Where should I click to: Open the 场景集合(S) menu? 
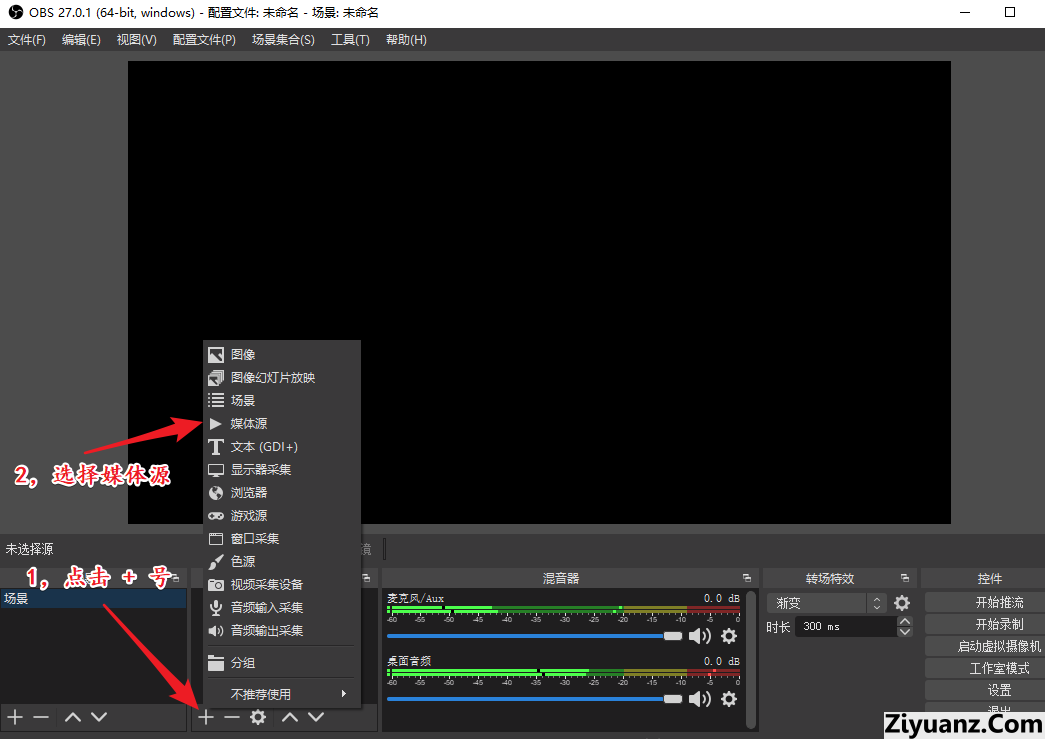283,40
